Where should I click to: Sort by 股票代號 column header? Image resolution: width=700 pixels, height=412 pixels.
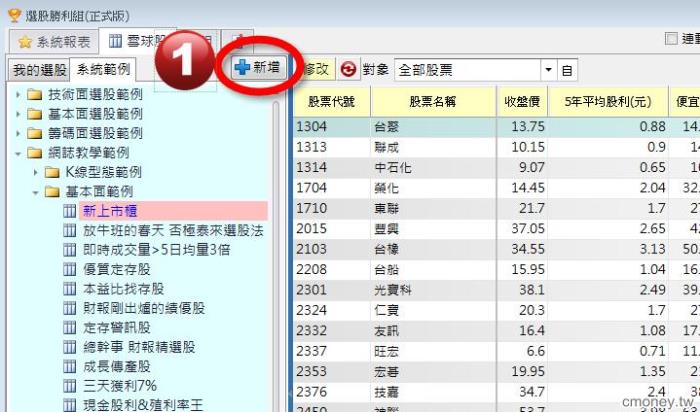tap(332, 101)
